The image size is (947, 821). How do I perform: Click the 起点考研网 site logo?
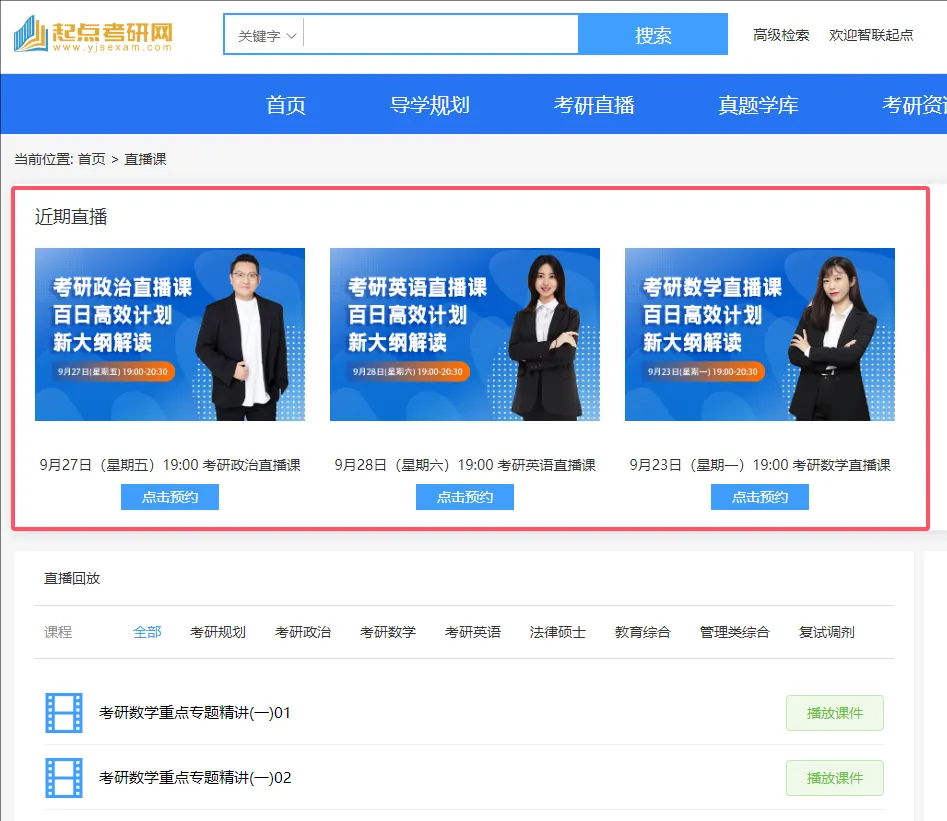[93, 36]
